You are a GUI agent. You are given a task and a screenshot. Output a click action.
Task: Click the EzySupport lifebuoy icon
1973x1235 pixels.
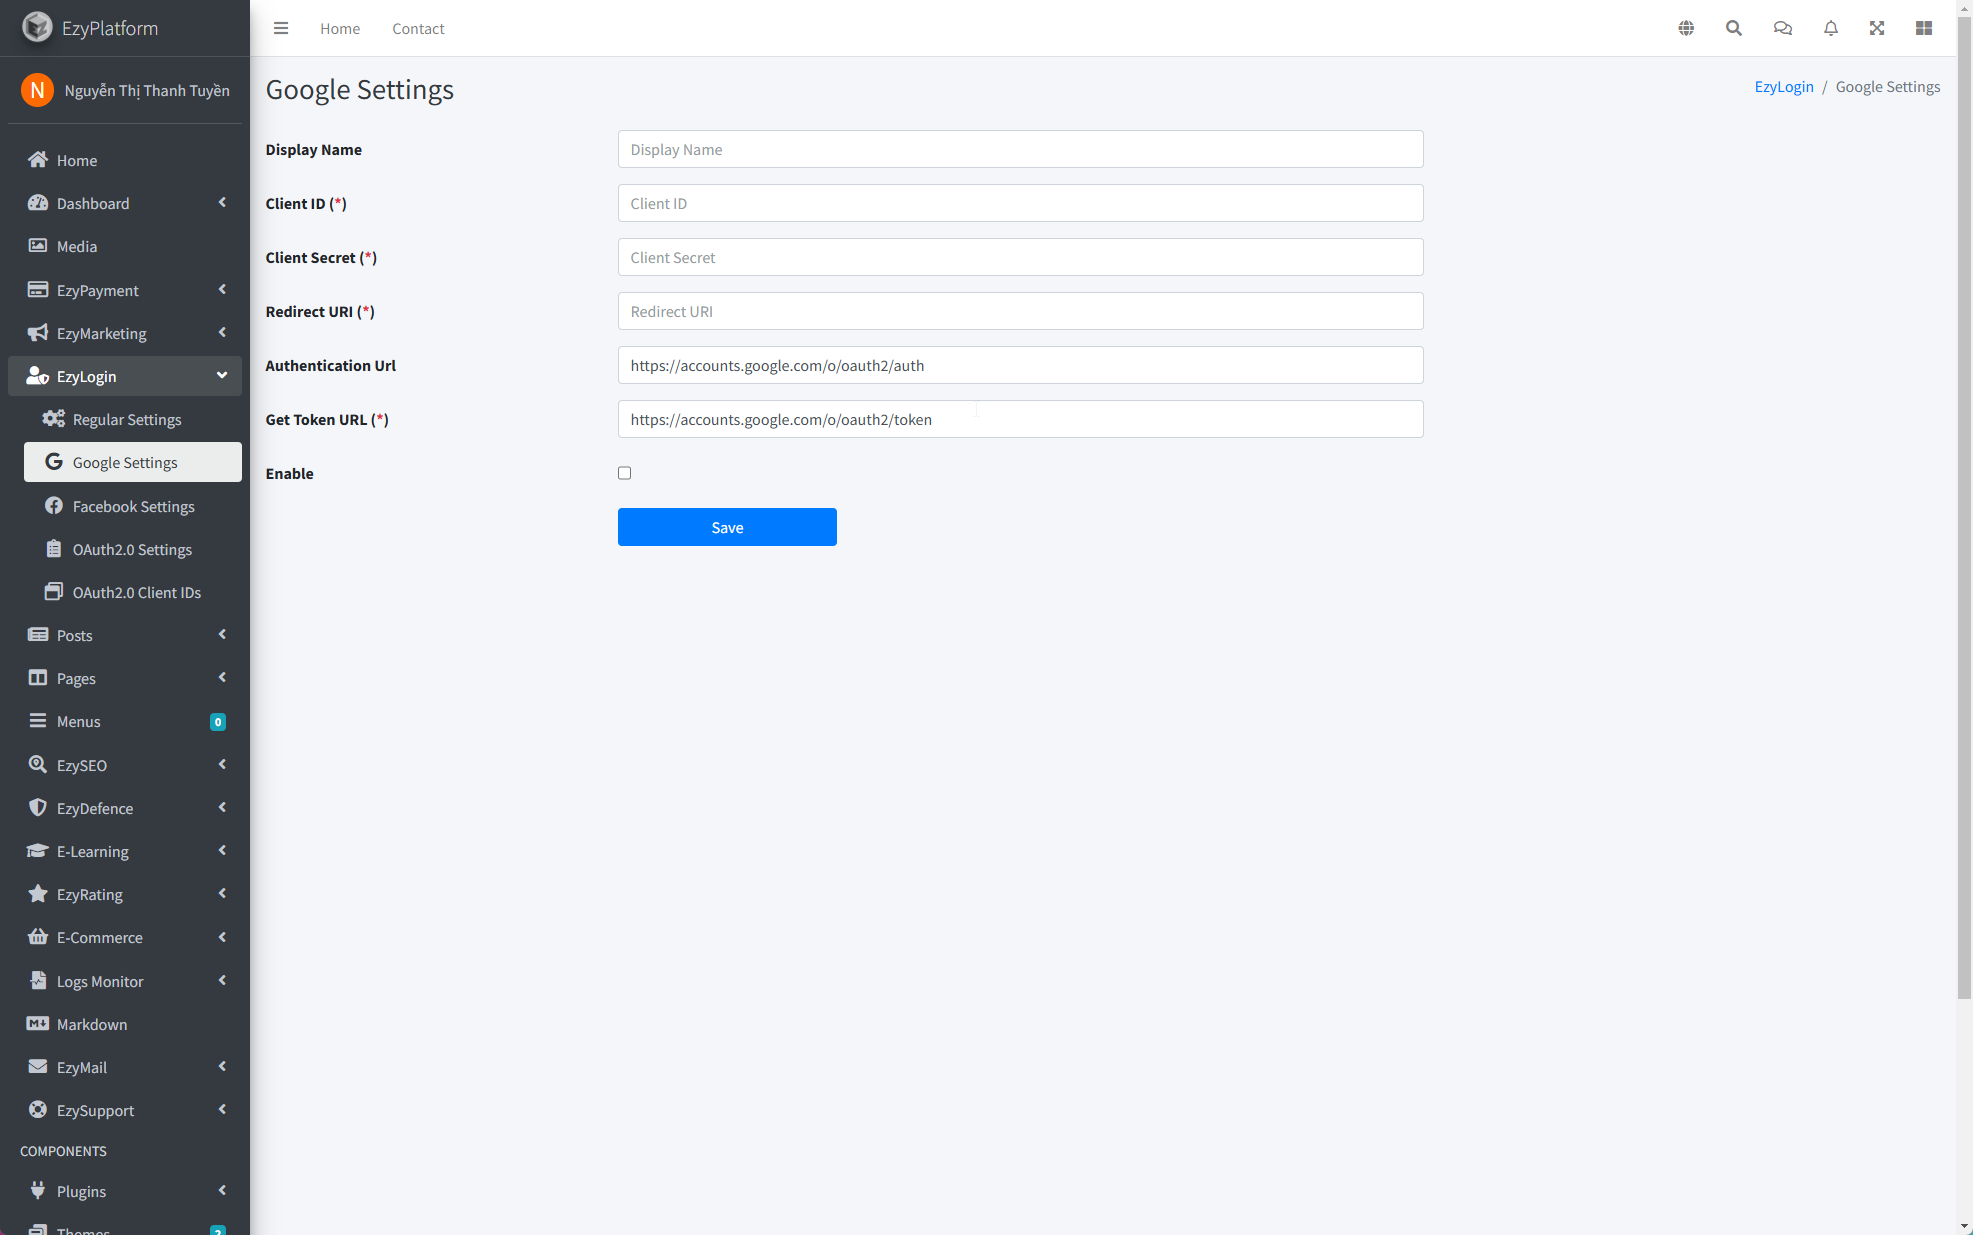[38, 1110]
